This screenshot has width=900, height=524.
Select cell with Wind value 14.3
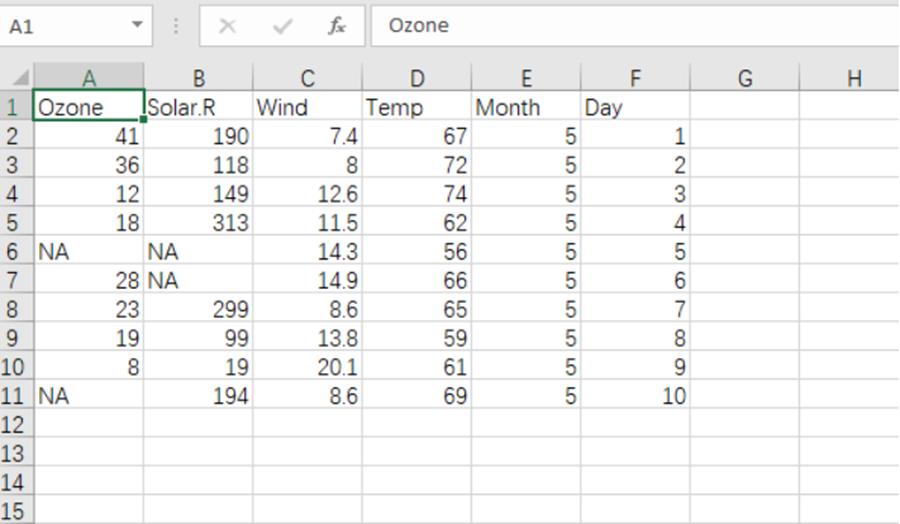point(307,251)
